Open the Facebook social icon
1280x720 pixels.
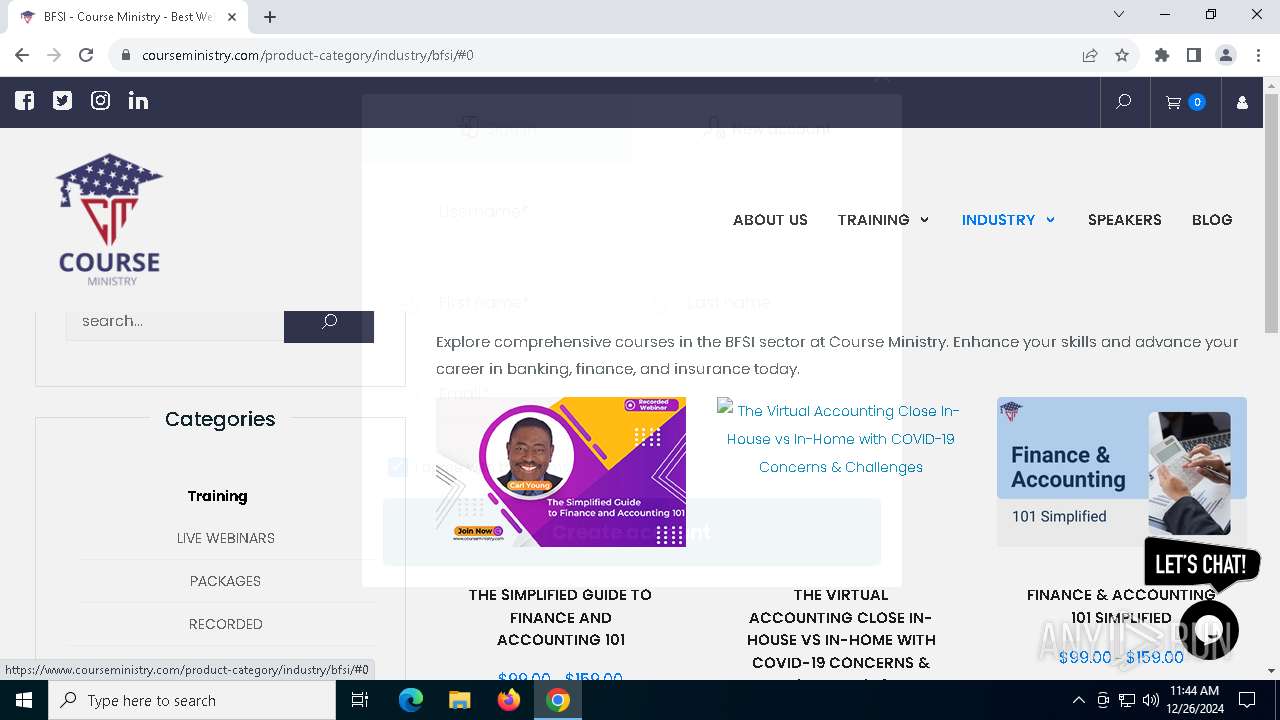click(25, 101)
